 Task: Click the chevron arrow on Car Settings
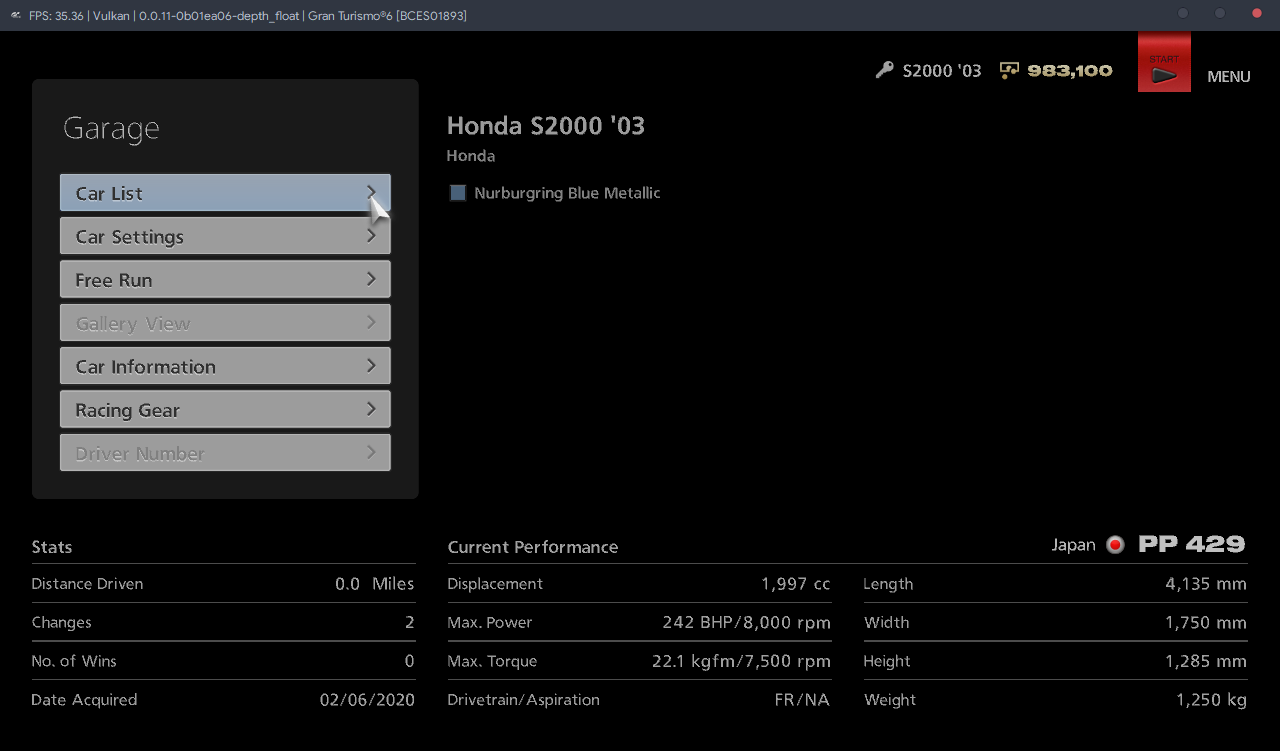point(371,235)
